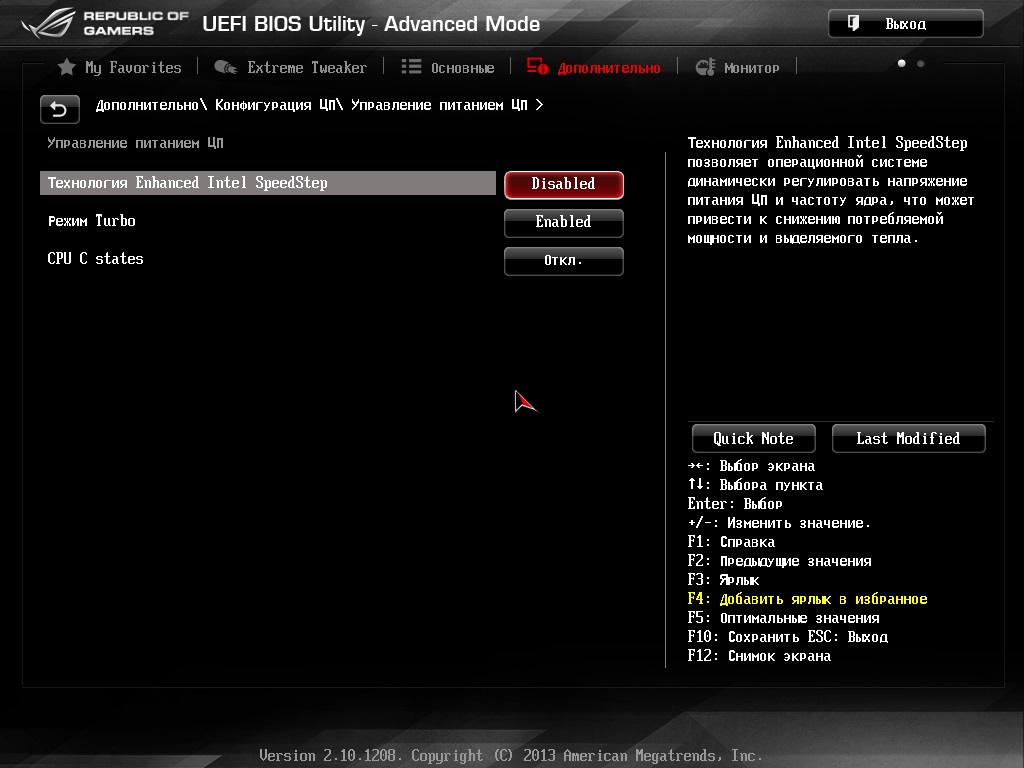The width and height of the screenshot is (1024, 768).
Task: Click the red Дополнительно tab icon
Action: [x=537, y=67]
